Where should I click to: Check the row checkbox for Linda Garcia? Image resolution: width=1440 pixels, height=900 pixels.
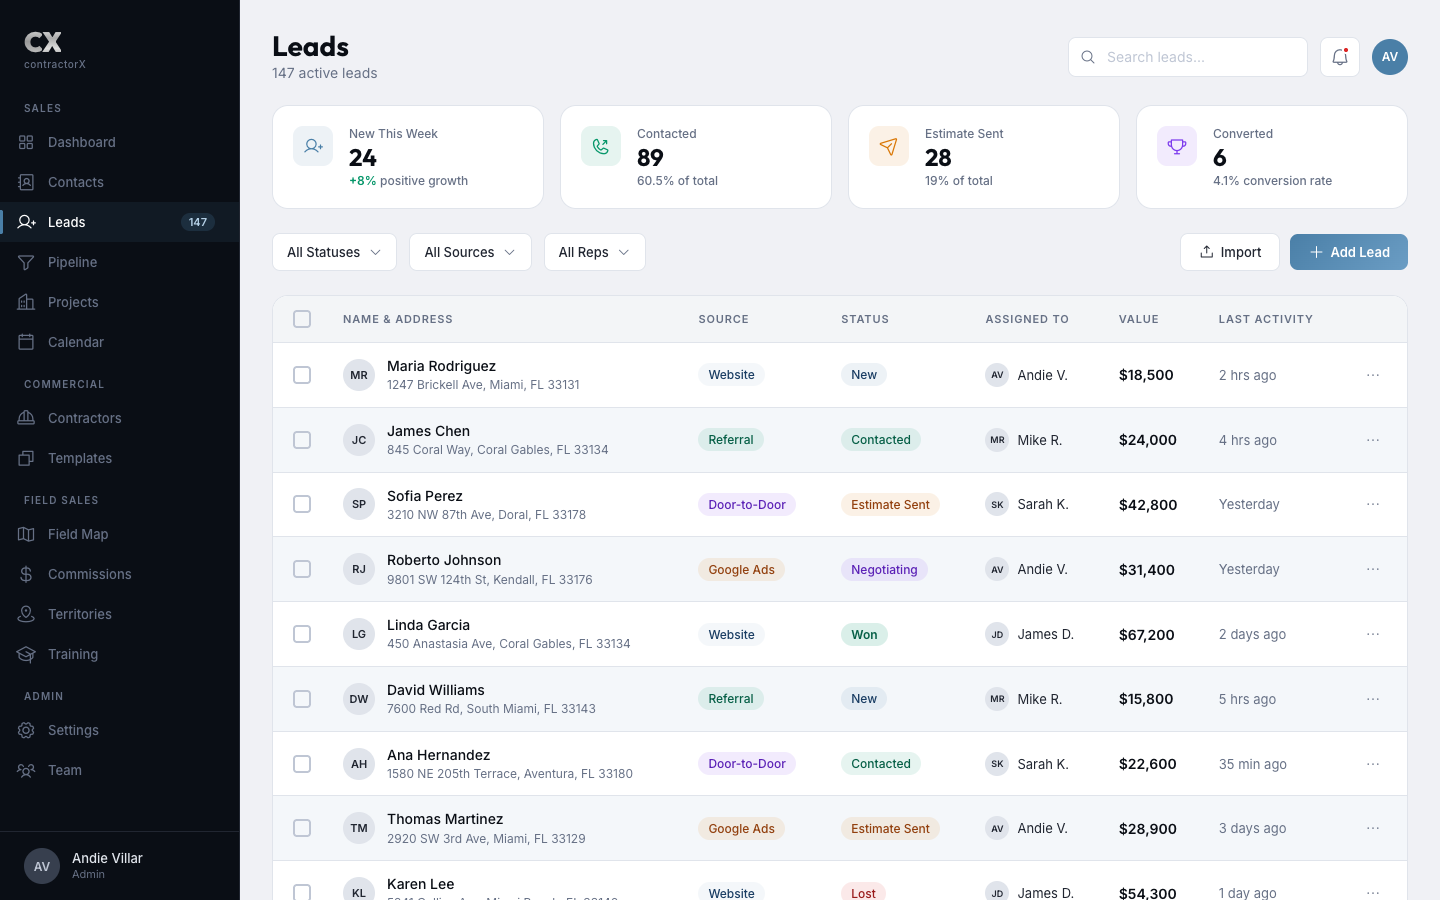click(x=302, y=634)
